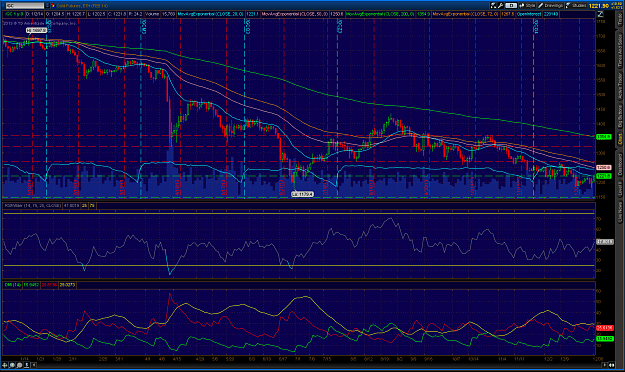
Task: Click the zoom tool icon in bottom toolbar
Action: 12,365
